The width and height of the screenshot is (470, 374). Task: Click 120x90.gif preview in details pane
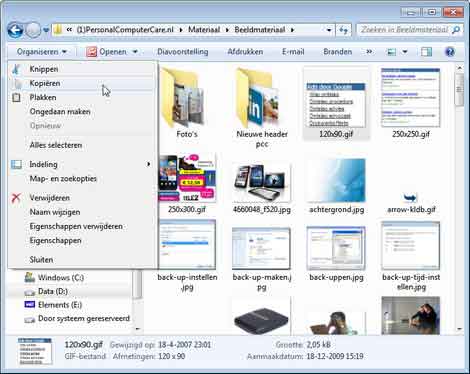pos(35,351)
